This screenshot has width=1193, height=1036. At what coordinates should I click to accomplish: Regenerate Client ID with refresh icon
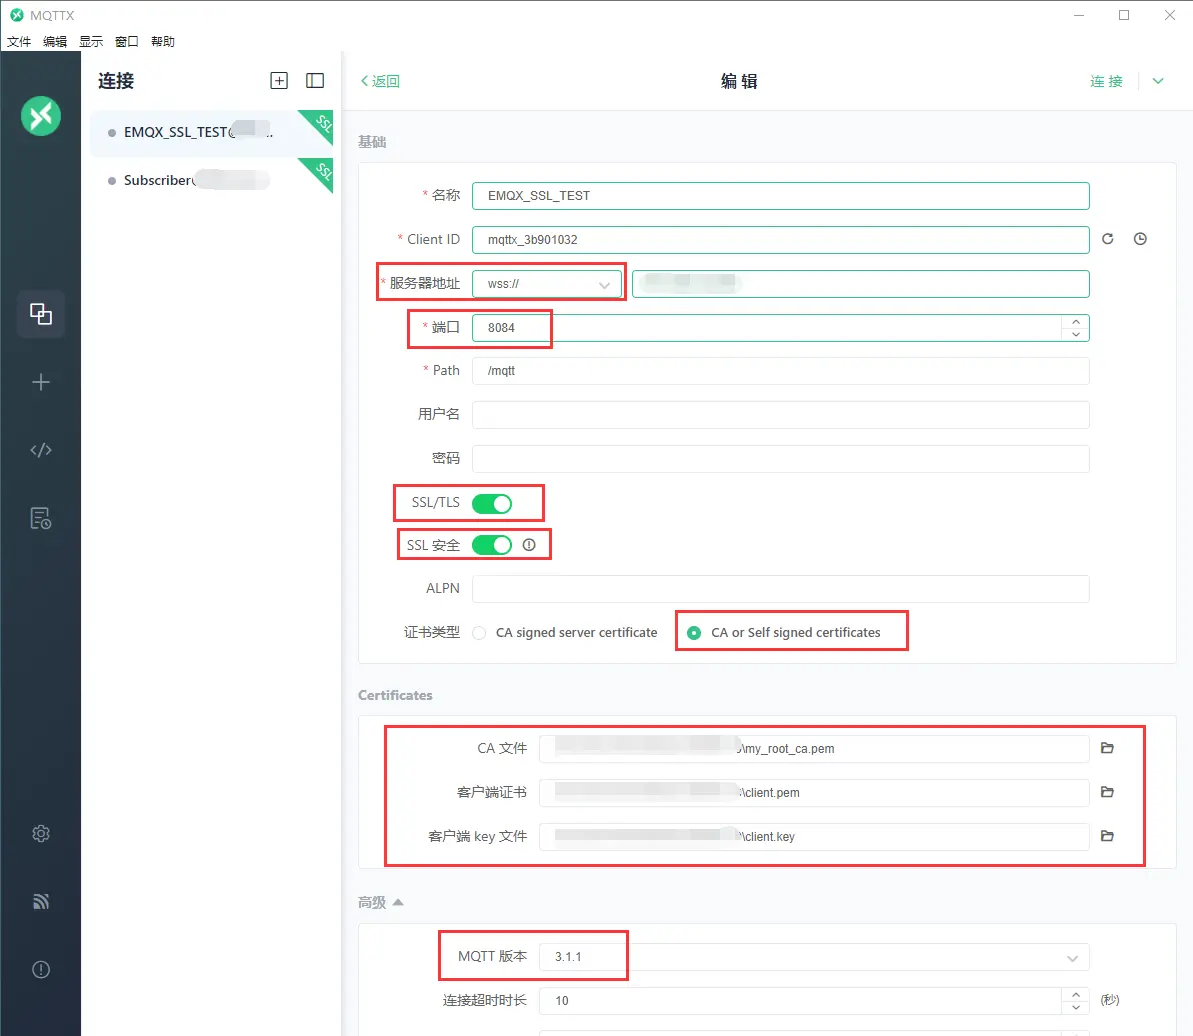point(1108,239)
